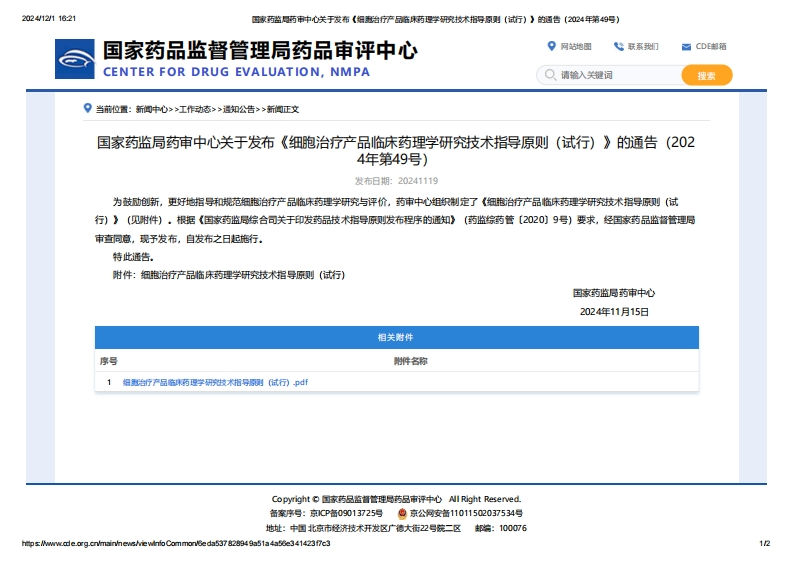The image size is (793, 561).
Task: Open 工作动态 in the breadcrumb
Action: point(195,109)
